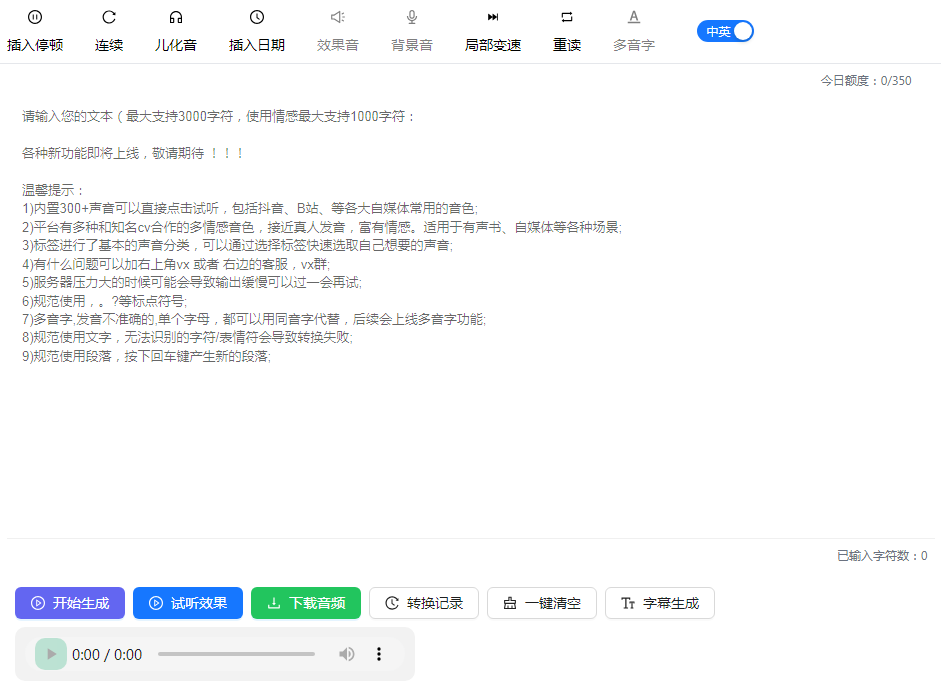Image resolution: width=941 pixels, height=681 pixels.
Task: Click the 试听效果 preview button
Action: [187, 603]
